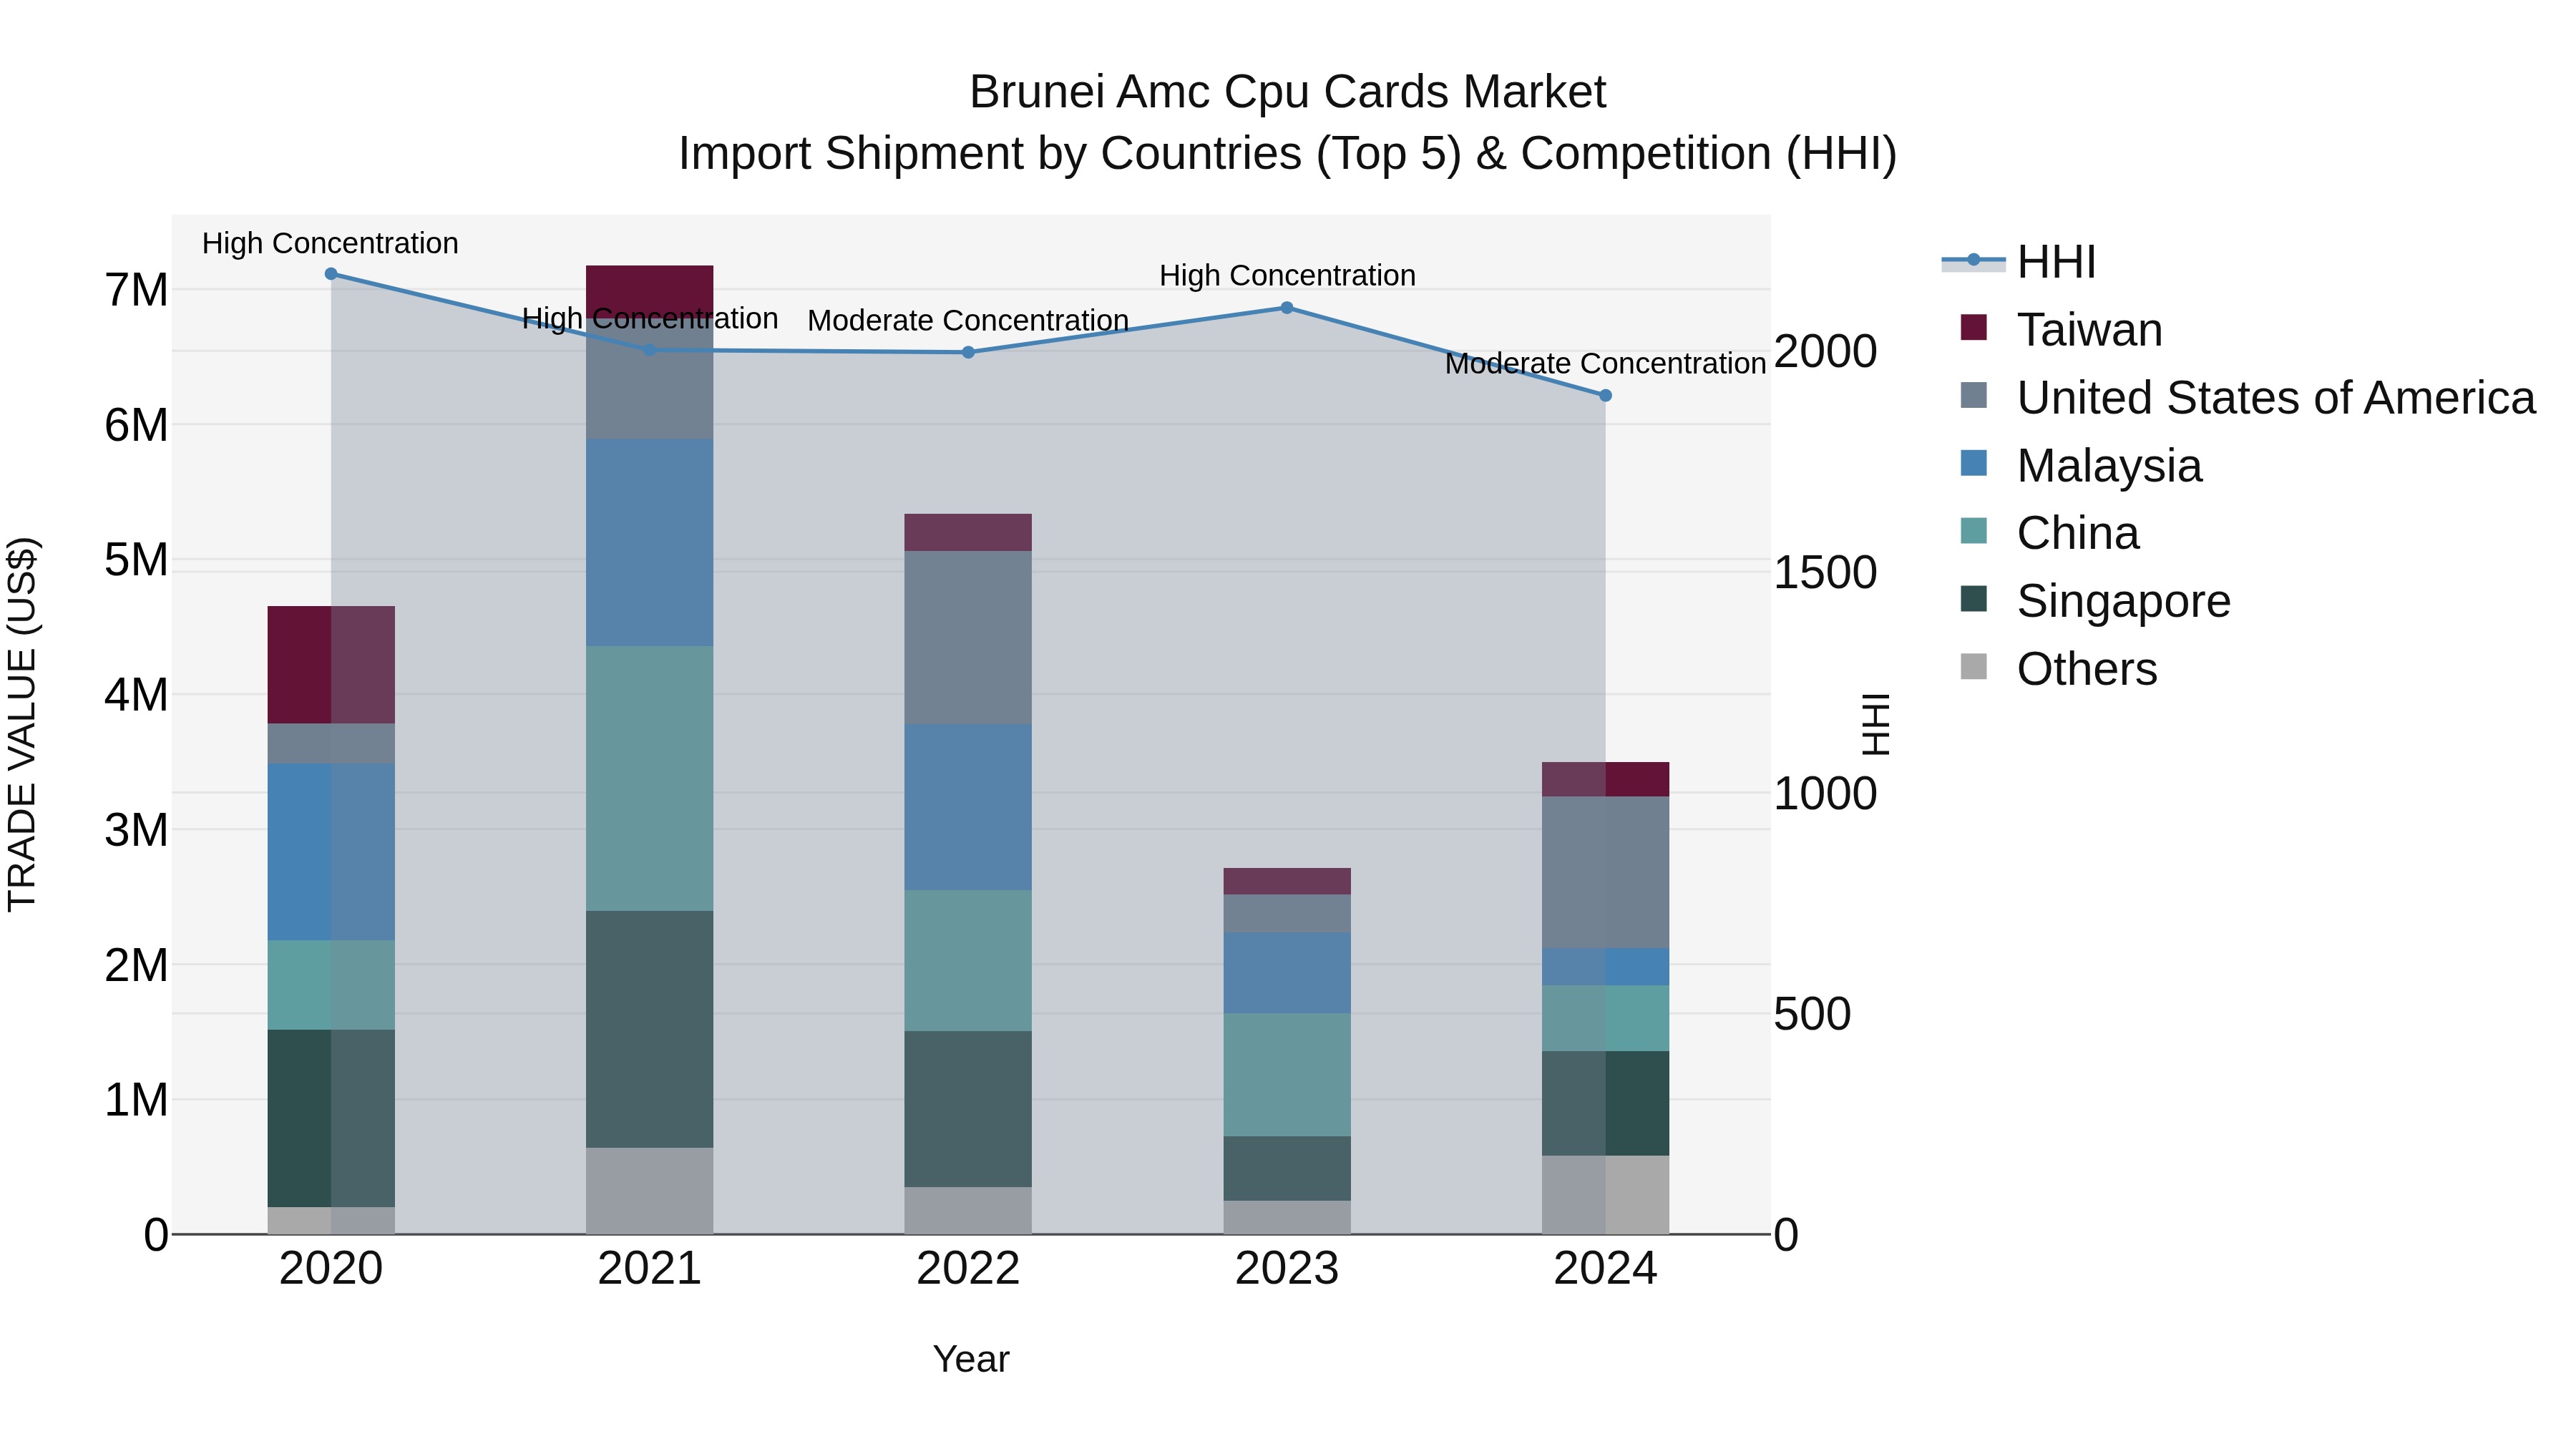Toggle the Others legend entry
The image size is (2576, 1449).
pos(2059,669)
